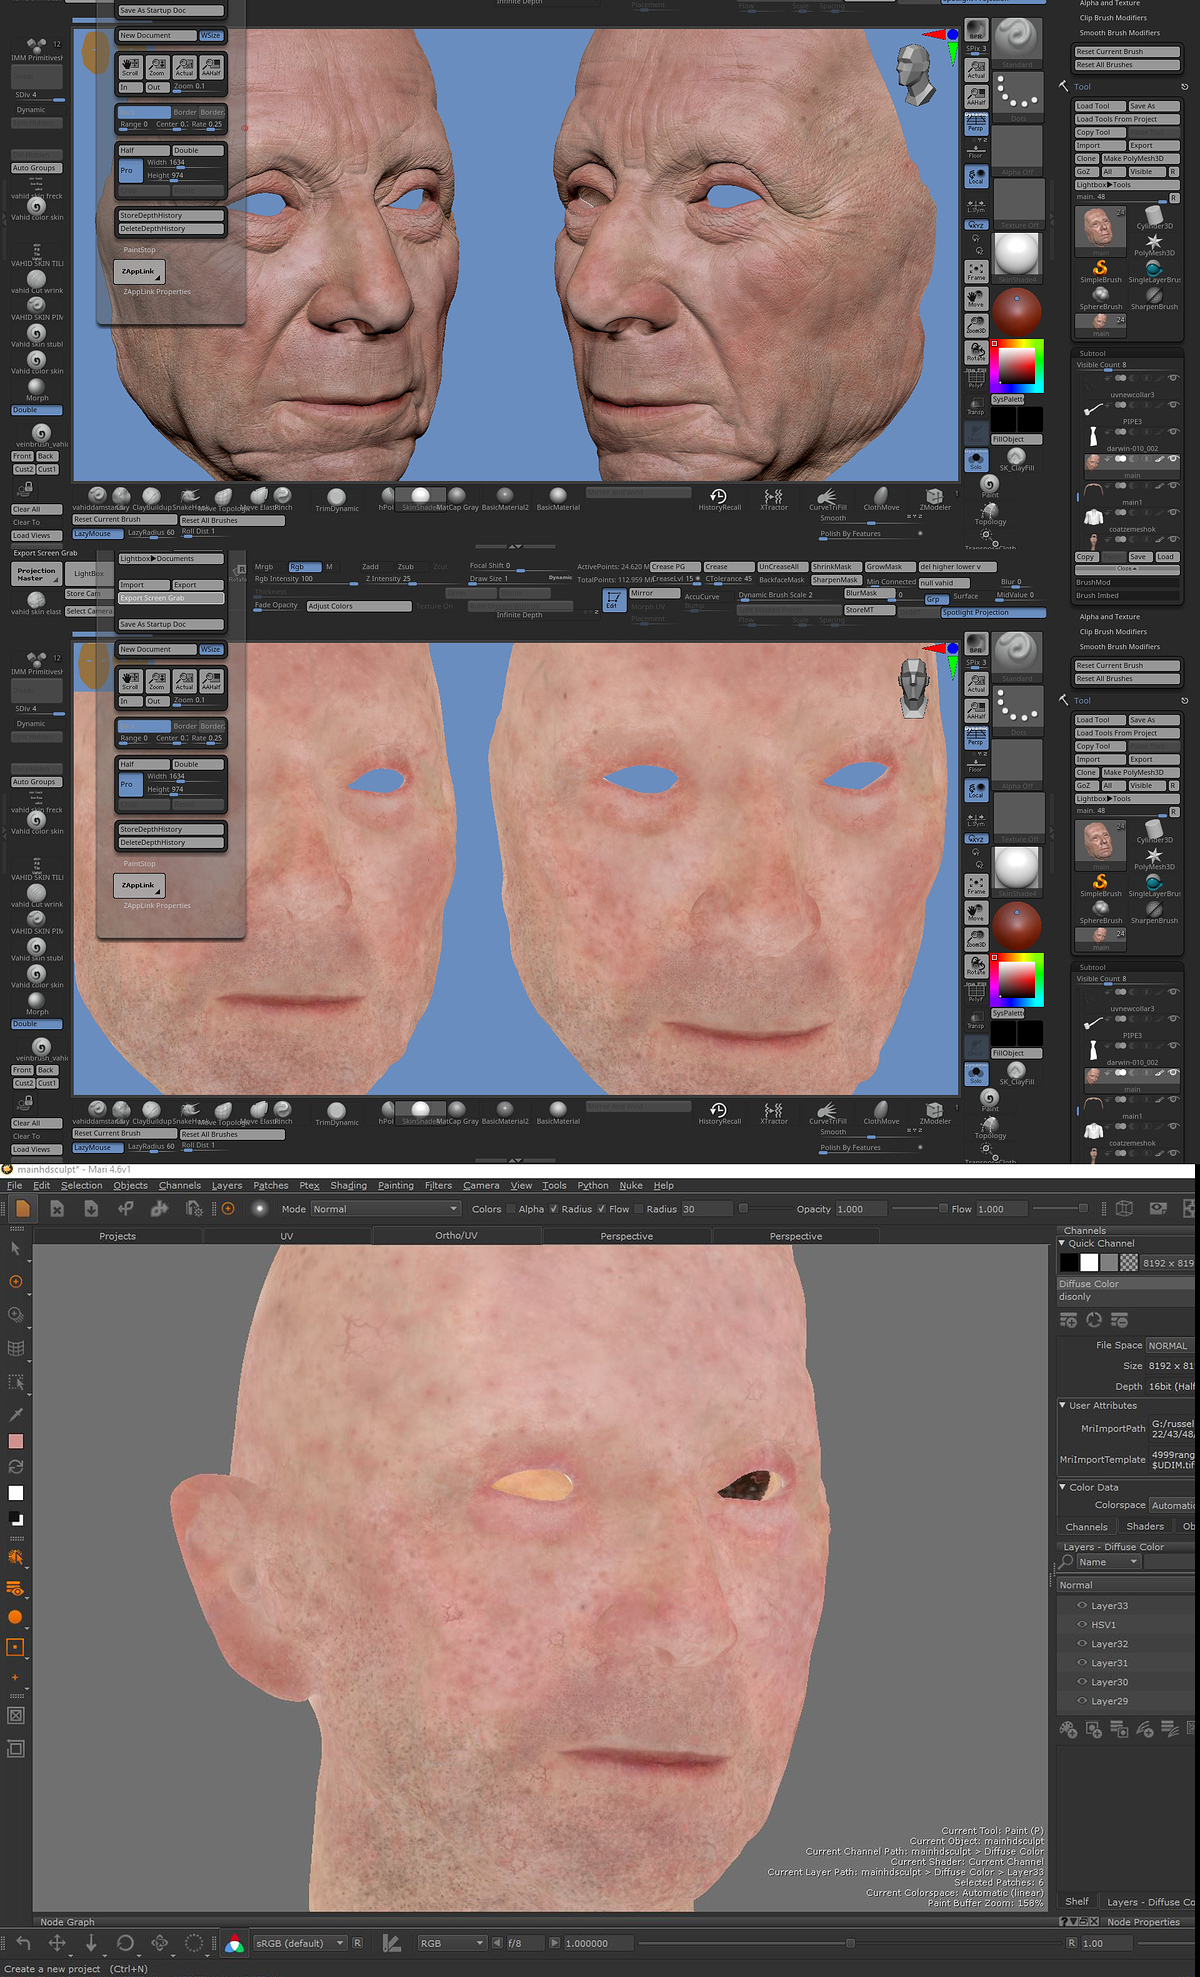Viewport: 1200px width, 1977px height.
Task: Click Mari's close project document icon
Action: (x=57, y=1209)
